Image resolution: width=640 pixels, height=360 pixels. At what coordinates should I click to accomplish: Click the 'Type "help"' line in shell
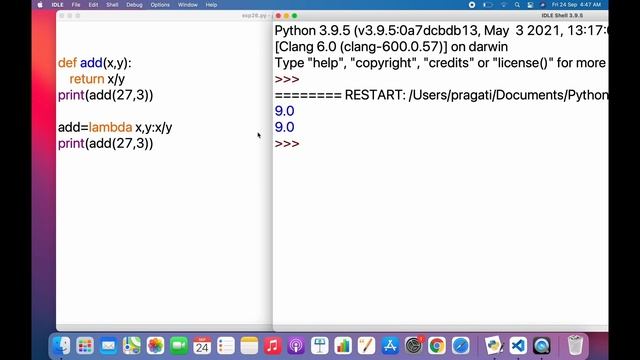point(440,63)
